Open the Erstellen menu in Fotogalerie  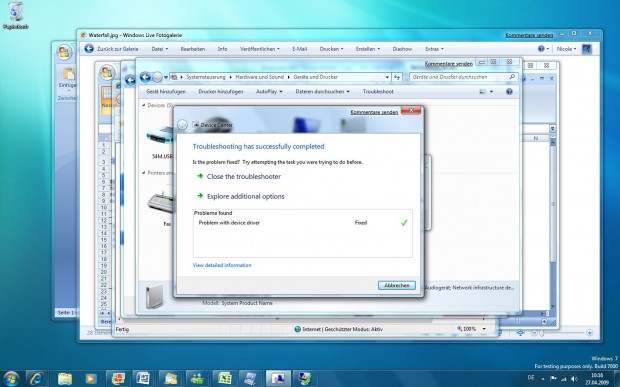367,49
